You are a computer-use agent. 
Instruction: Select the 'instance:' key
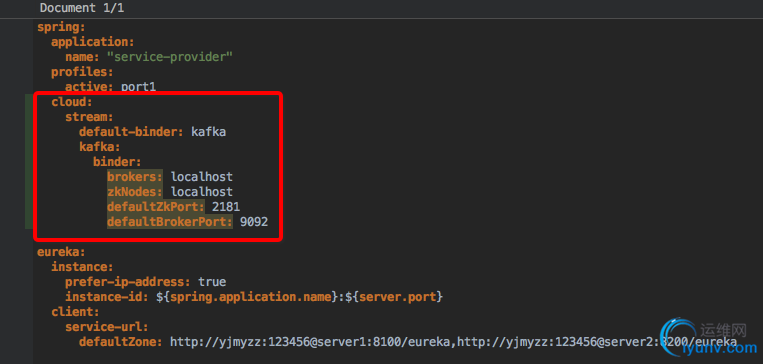pyautogui.click(x=82, y=267)
